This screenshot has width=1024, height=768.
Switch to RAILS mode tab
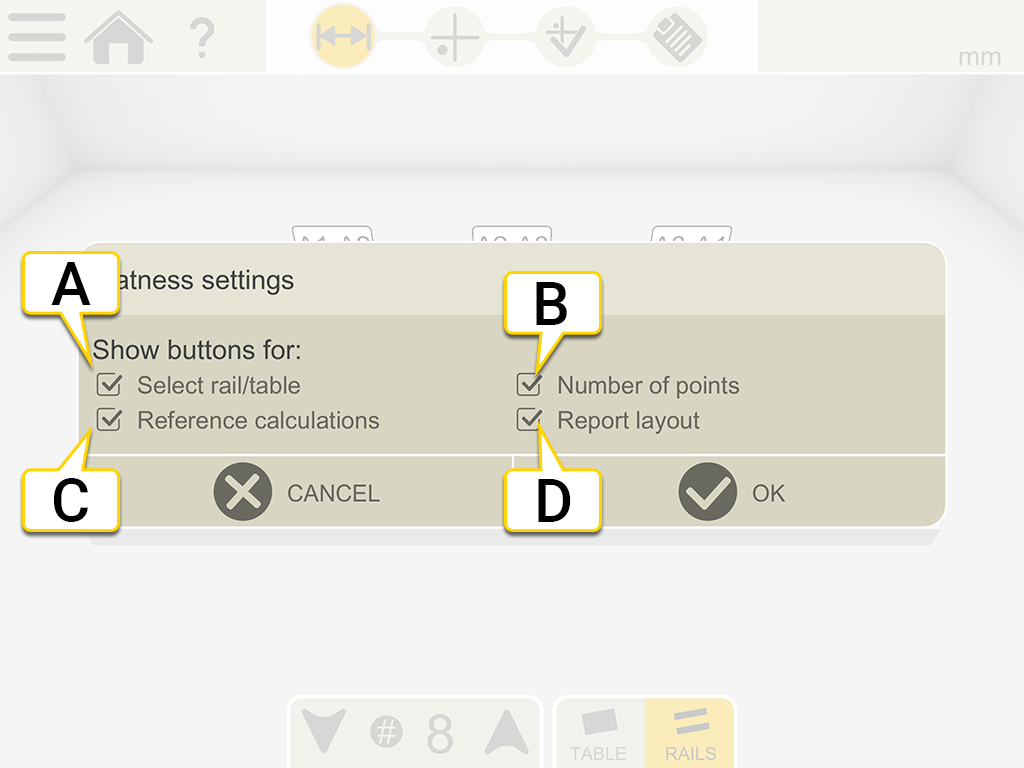point(690,734)
